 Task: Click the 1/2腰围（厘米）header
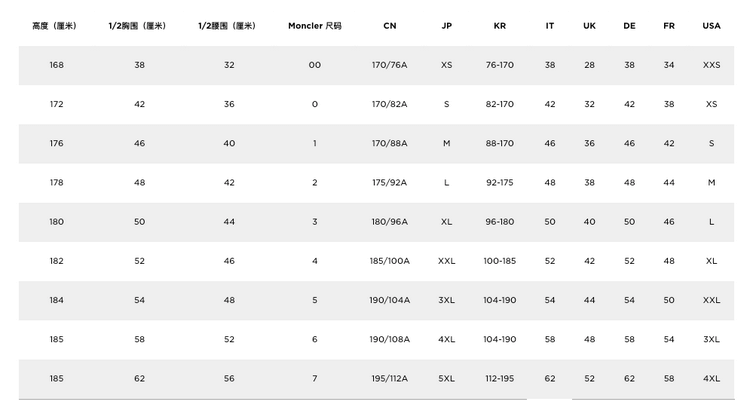coord(227,26)
